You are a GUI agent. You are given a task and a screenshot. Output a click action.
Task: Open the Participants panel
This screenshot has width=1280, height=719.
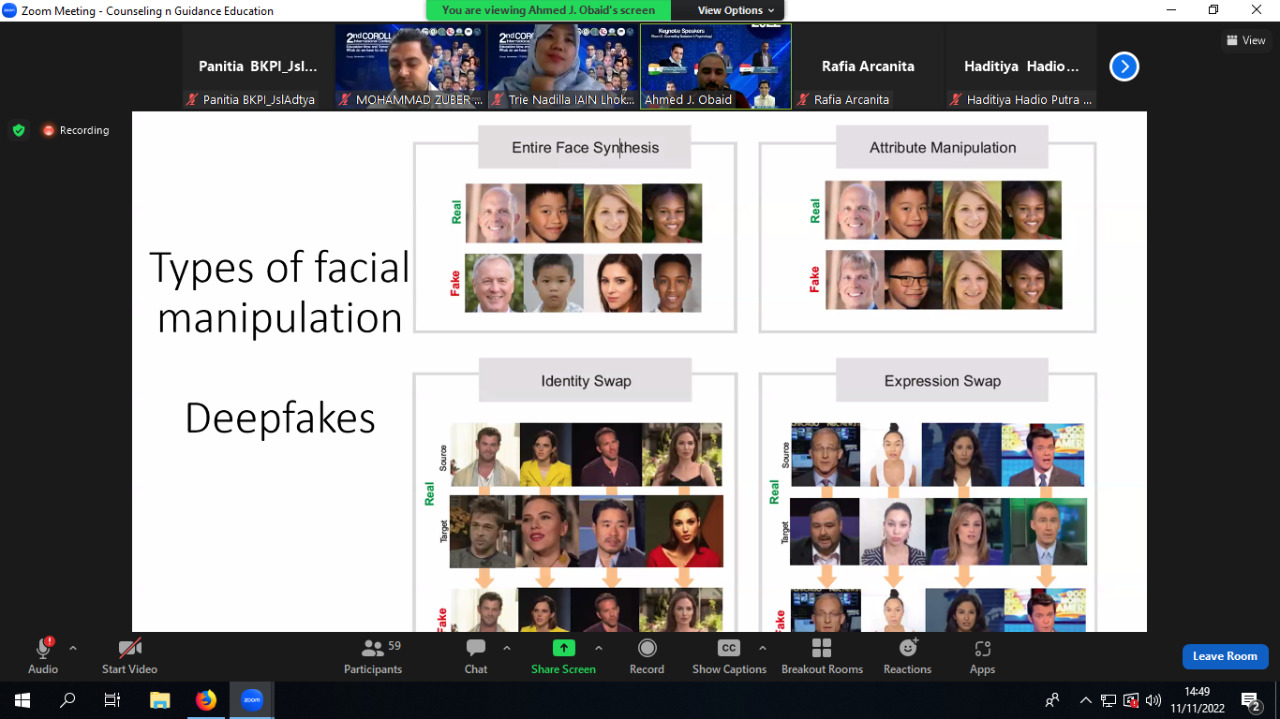(373, 656)
